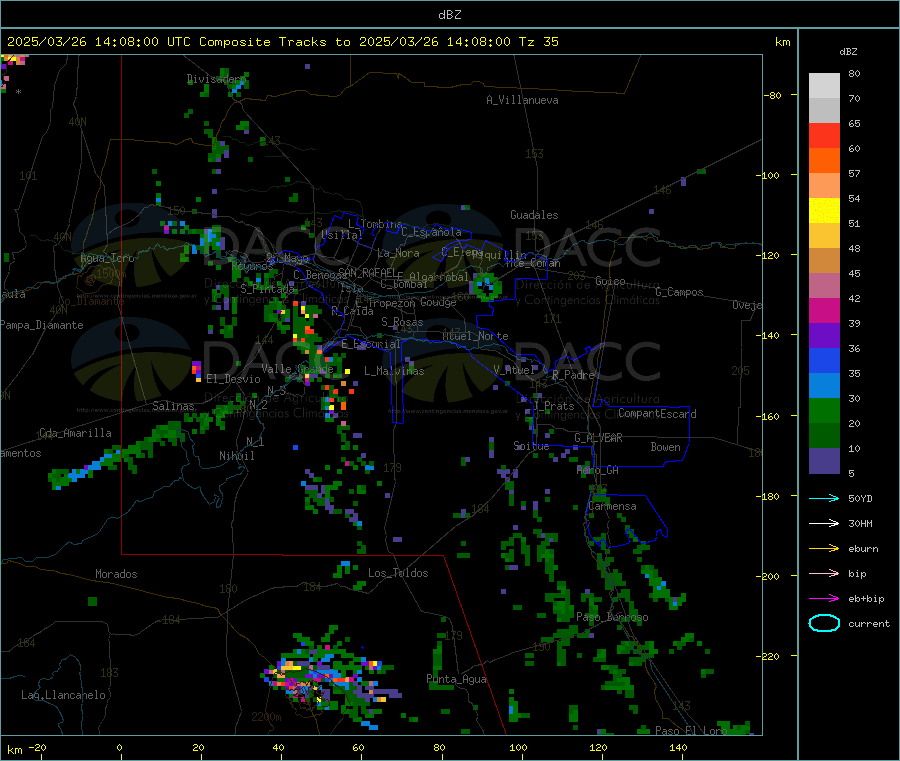Viewport: 900px width, 761px height.
Task: Click the Morados location label
Action: (116, 574)
